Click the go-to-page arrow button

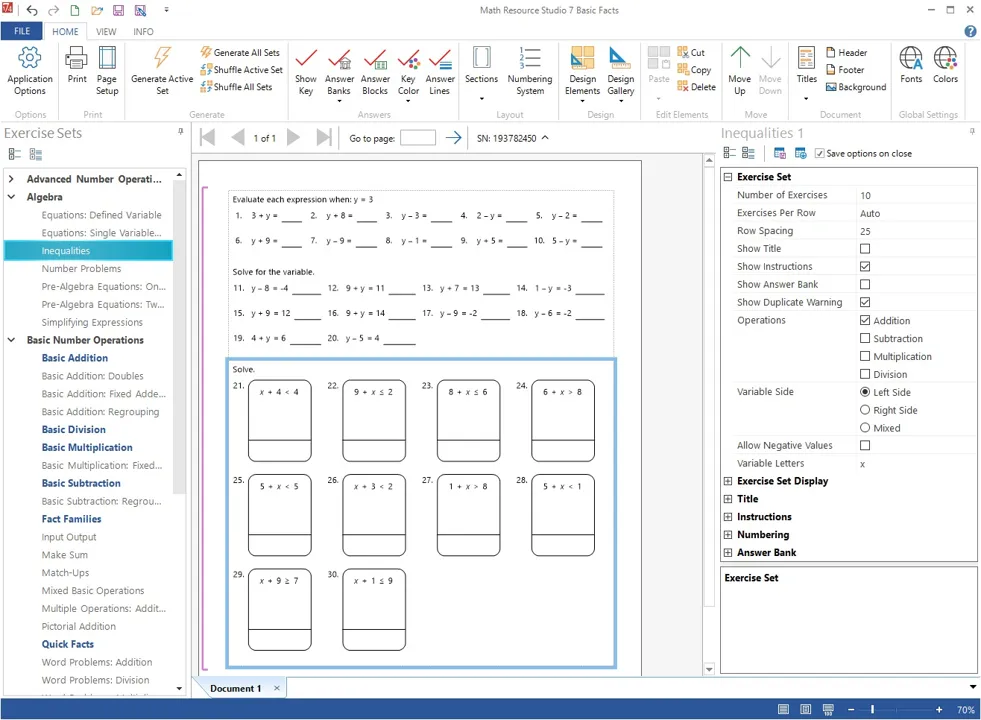pos(454,138)
